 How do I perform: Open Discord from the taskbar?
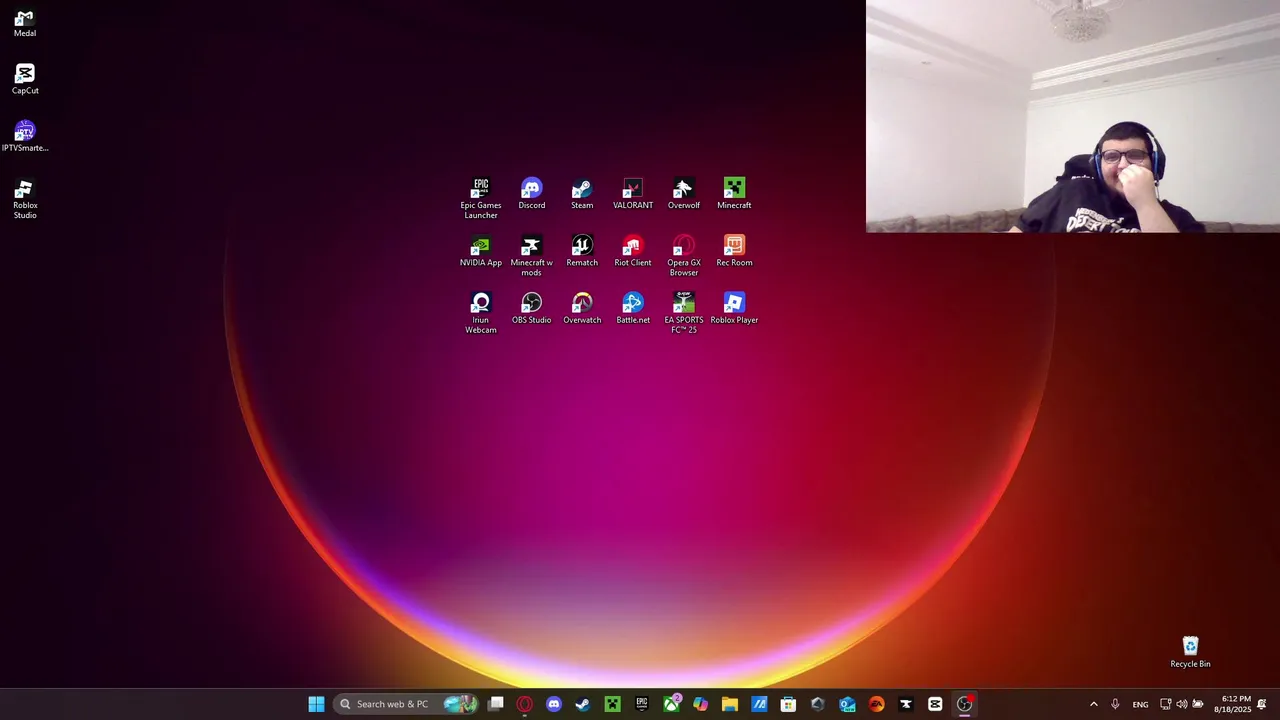pos(554,704)
